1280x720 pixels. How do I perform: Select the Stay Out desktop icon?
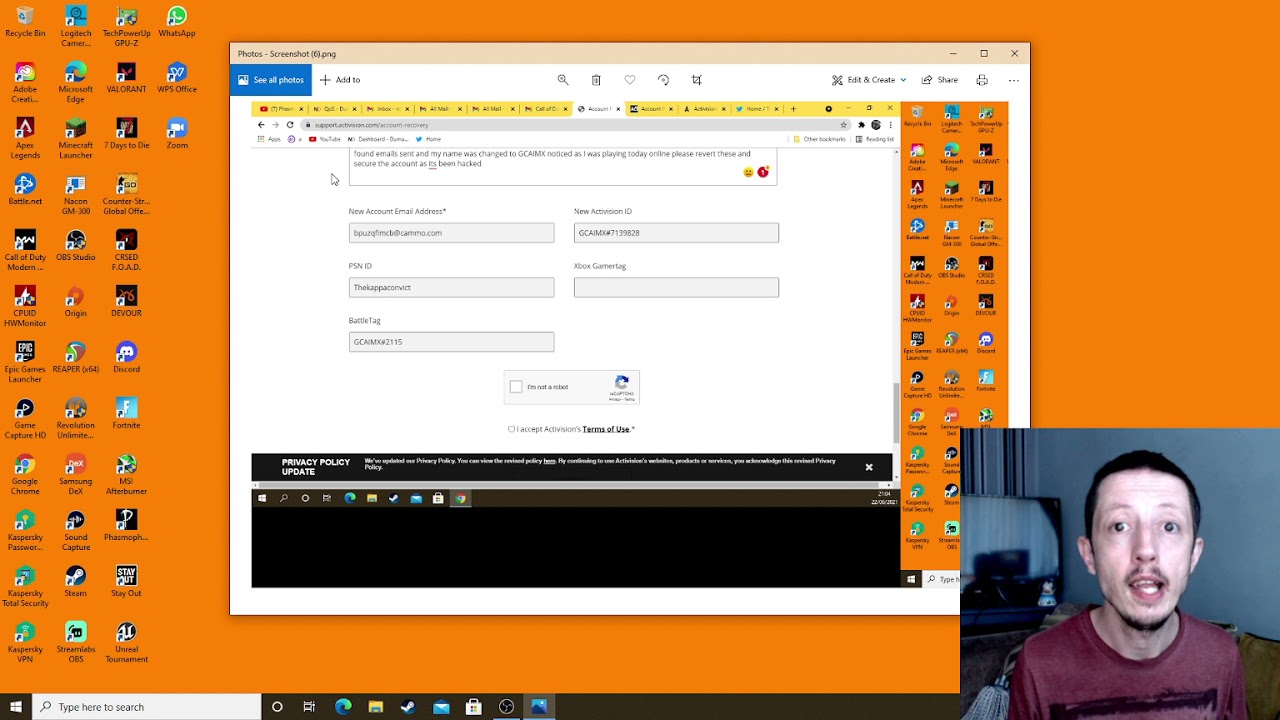(x=126, y=582)
